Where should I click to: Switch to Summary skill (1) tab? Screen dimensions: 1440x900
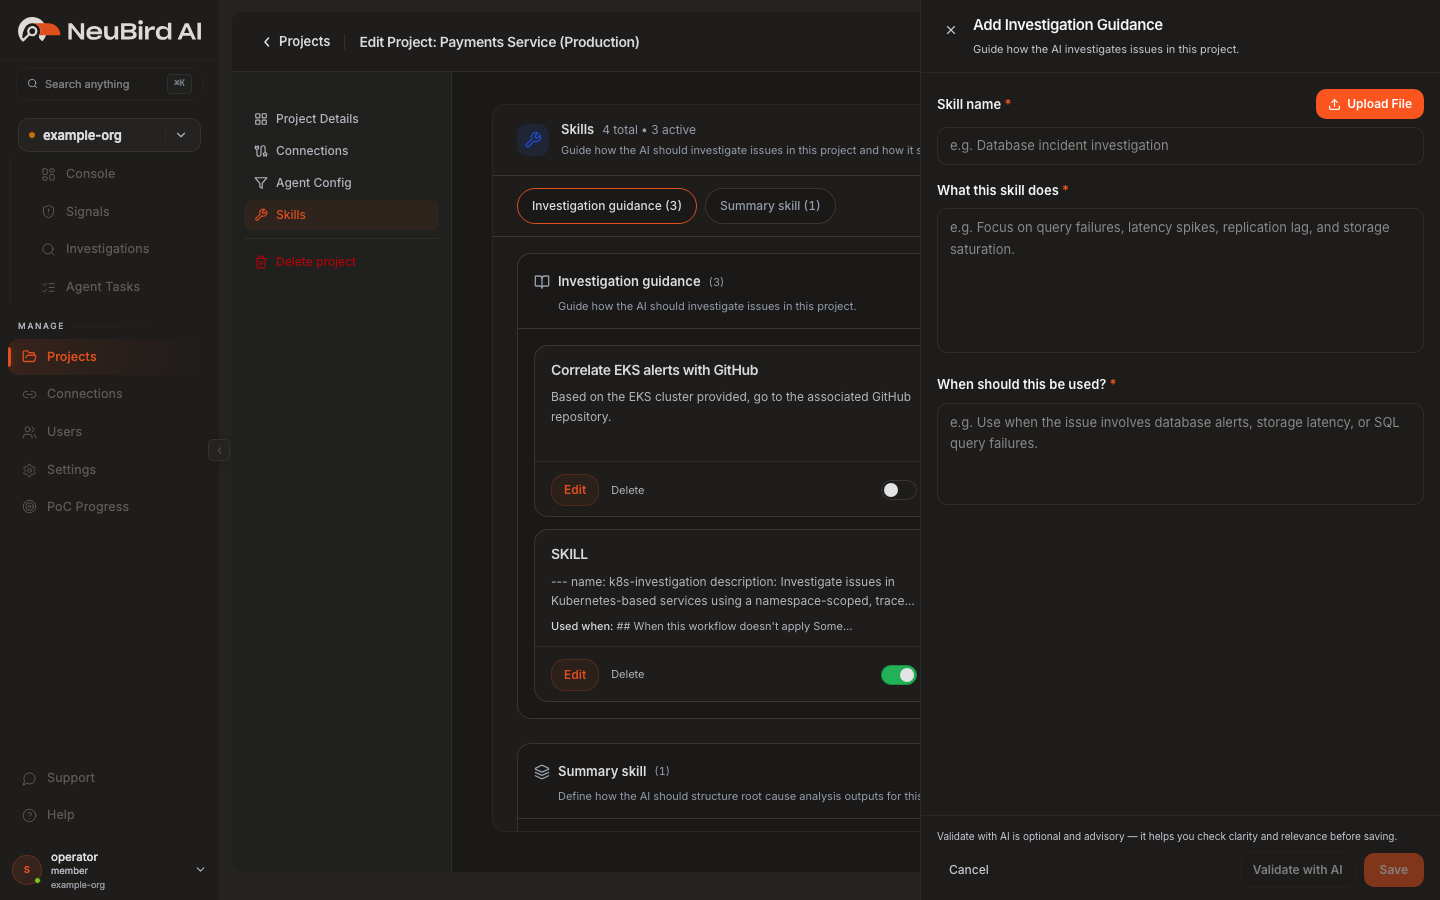[770, 206]
